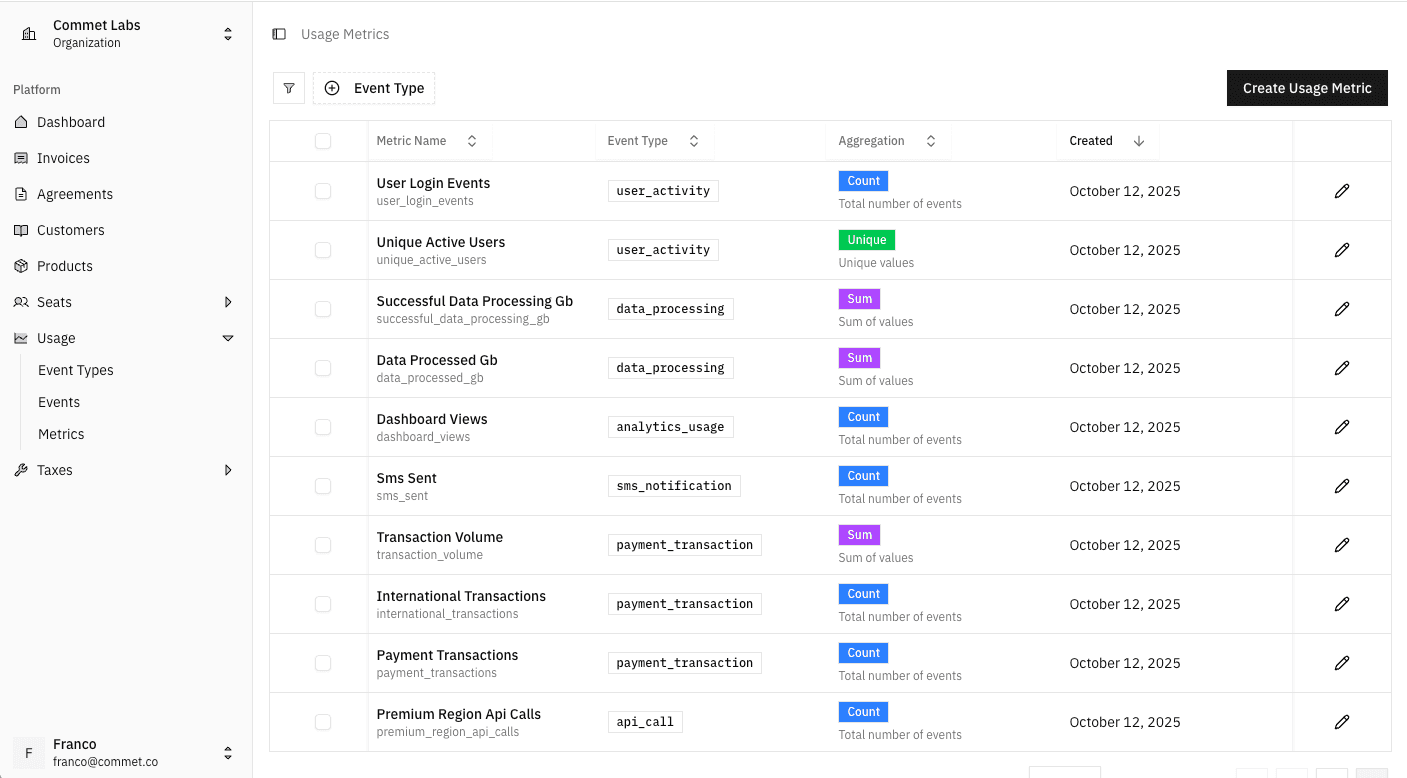Expand the Taxes section in the sidebar

click(228, 470)
